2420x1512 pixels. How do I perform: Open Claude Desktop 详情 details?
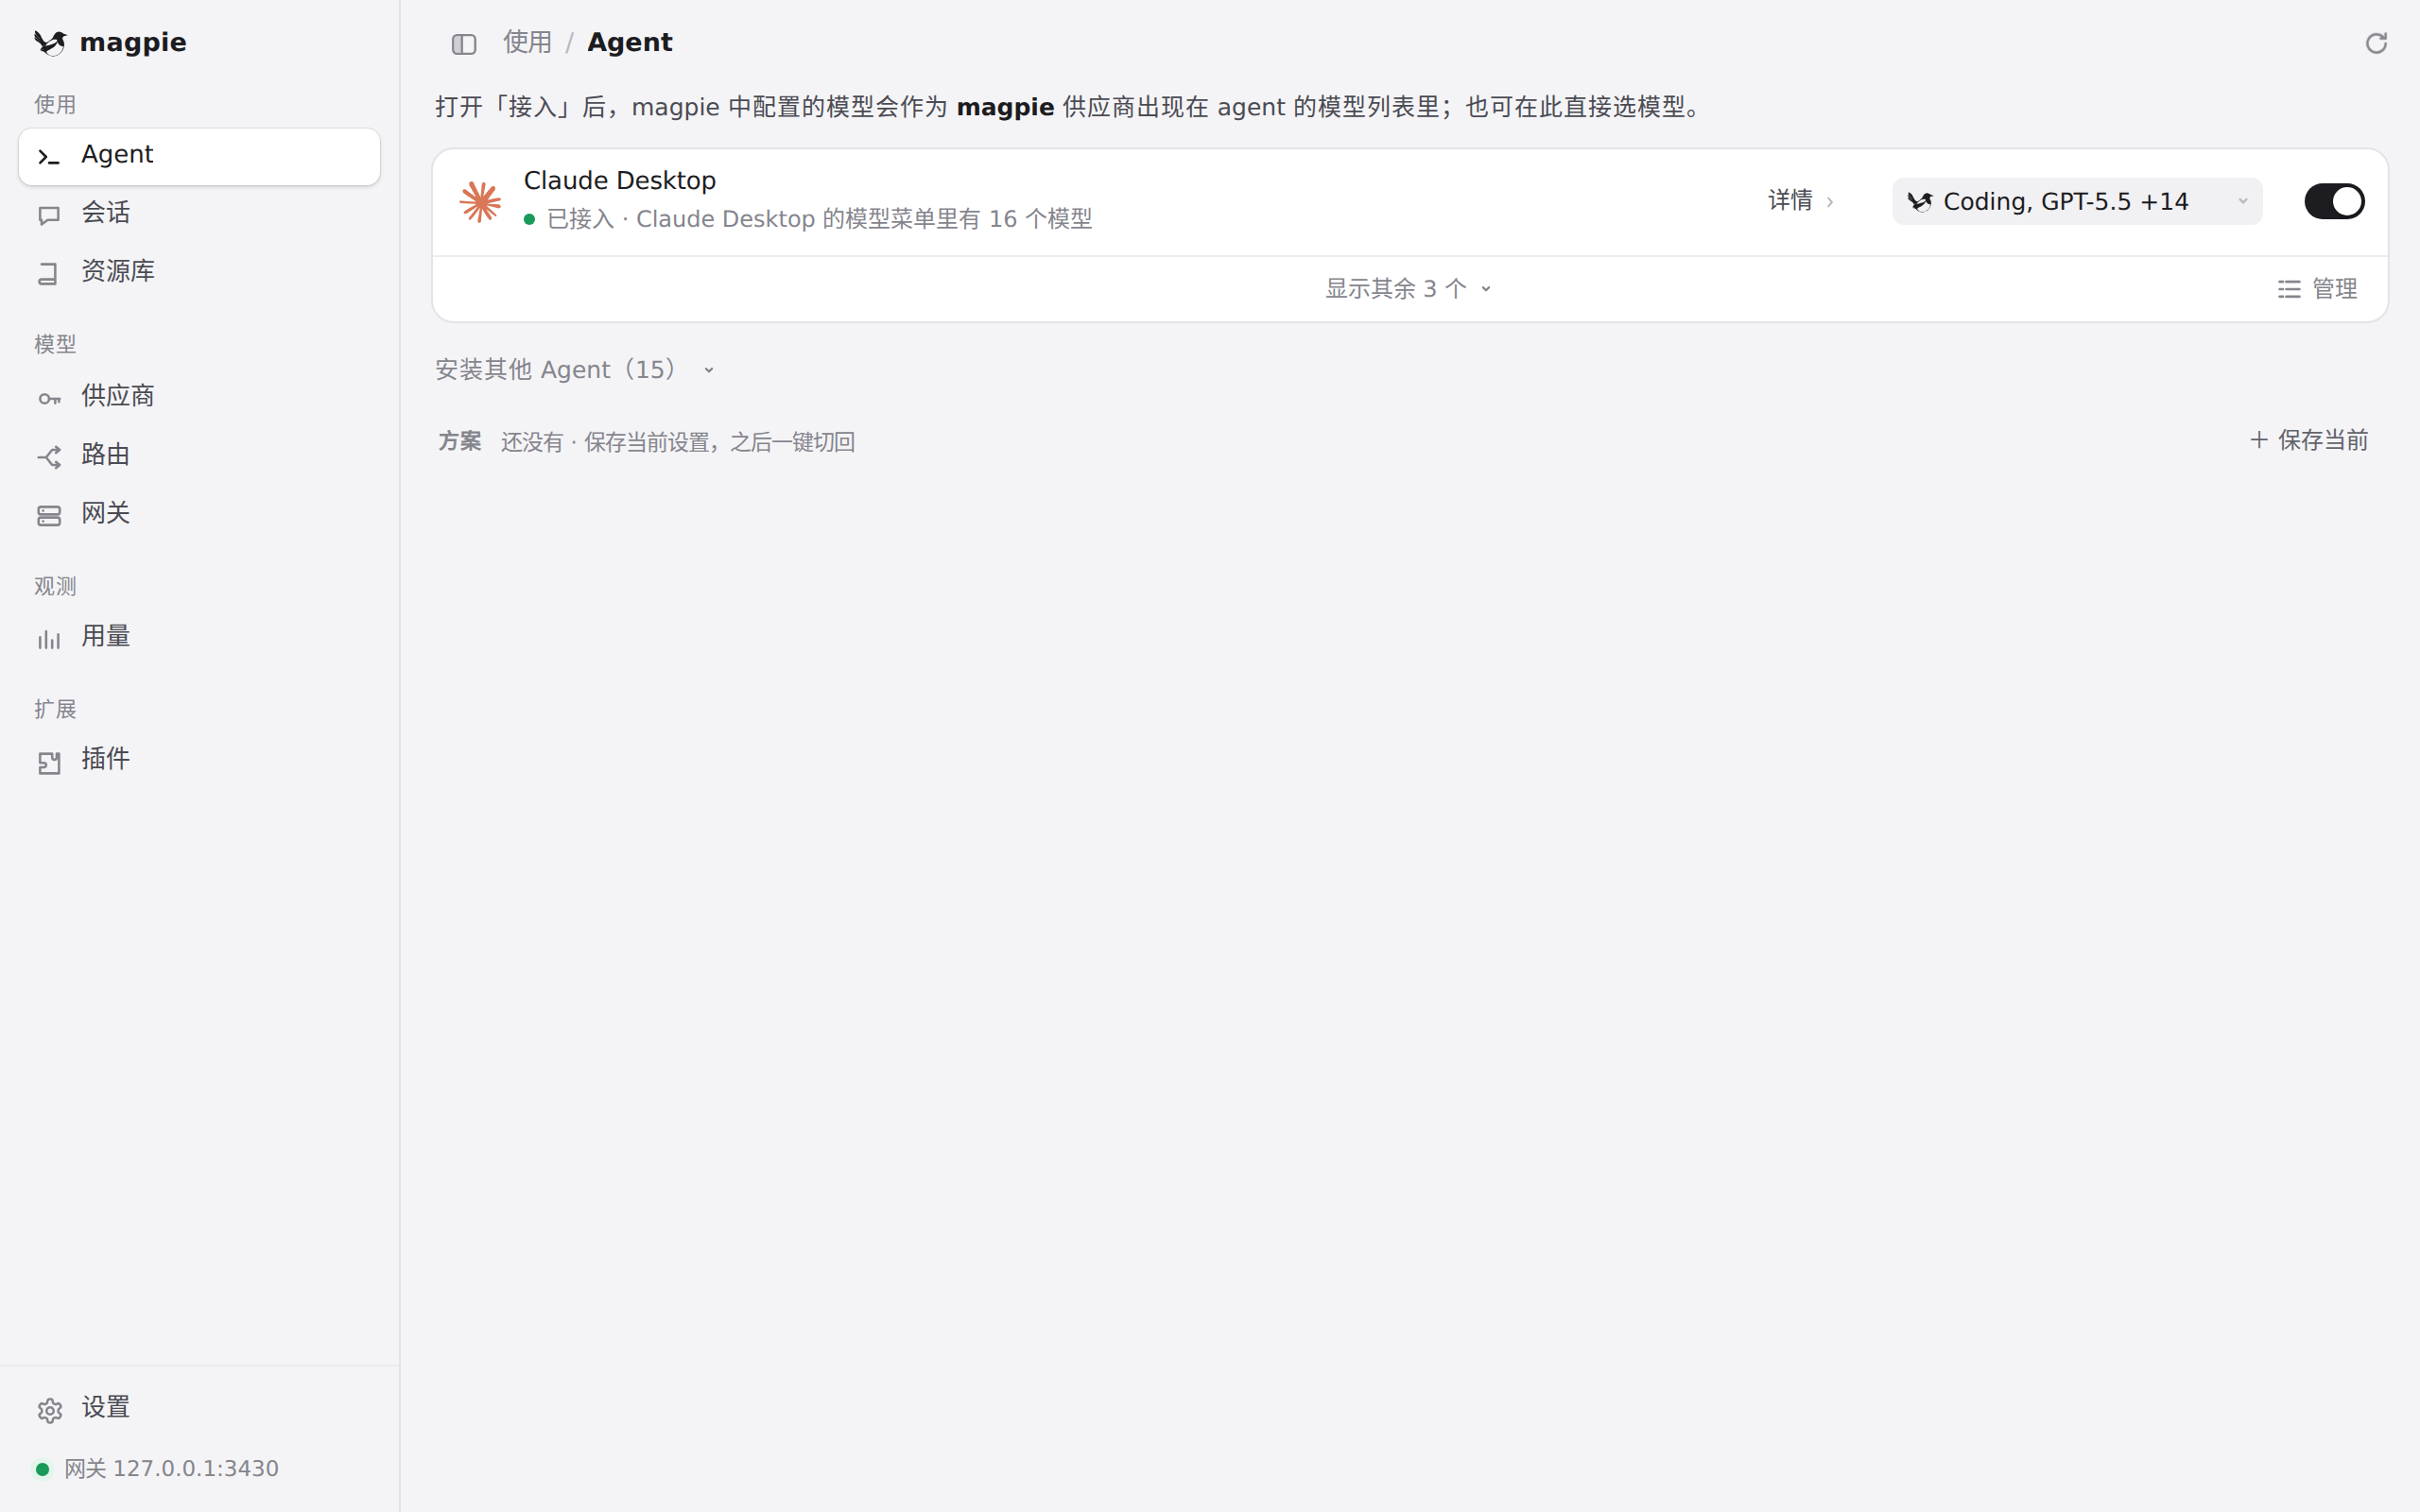(x=1800, y=201)
